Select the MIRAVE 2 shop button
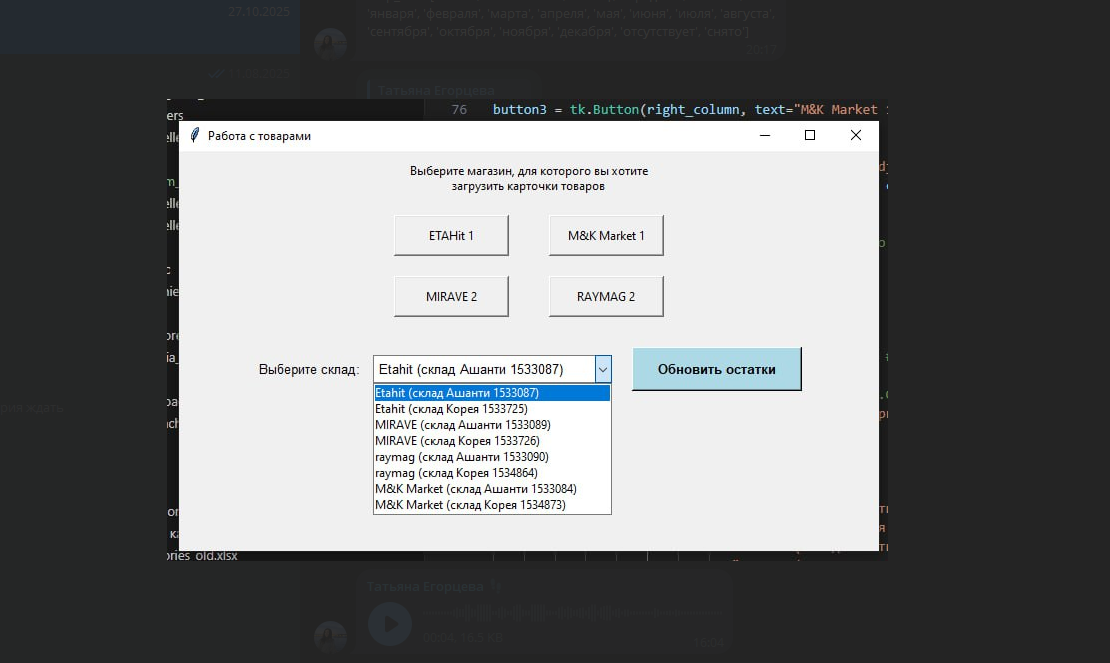 tap(451, 296)
